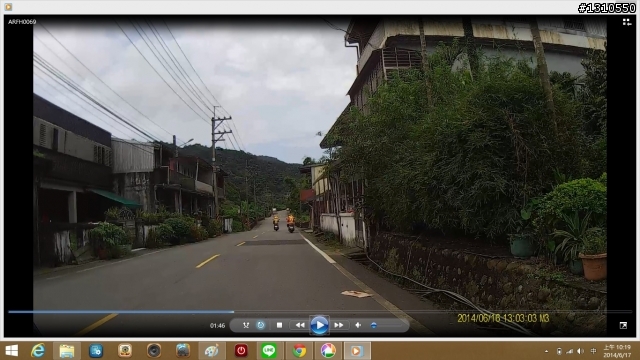The height and width of the screenshot is (360, 640).
Task: Open LINE from the taskbar
Action: click(269, 351)
